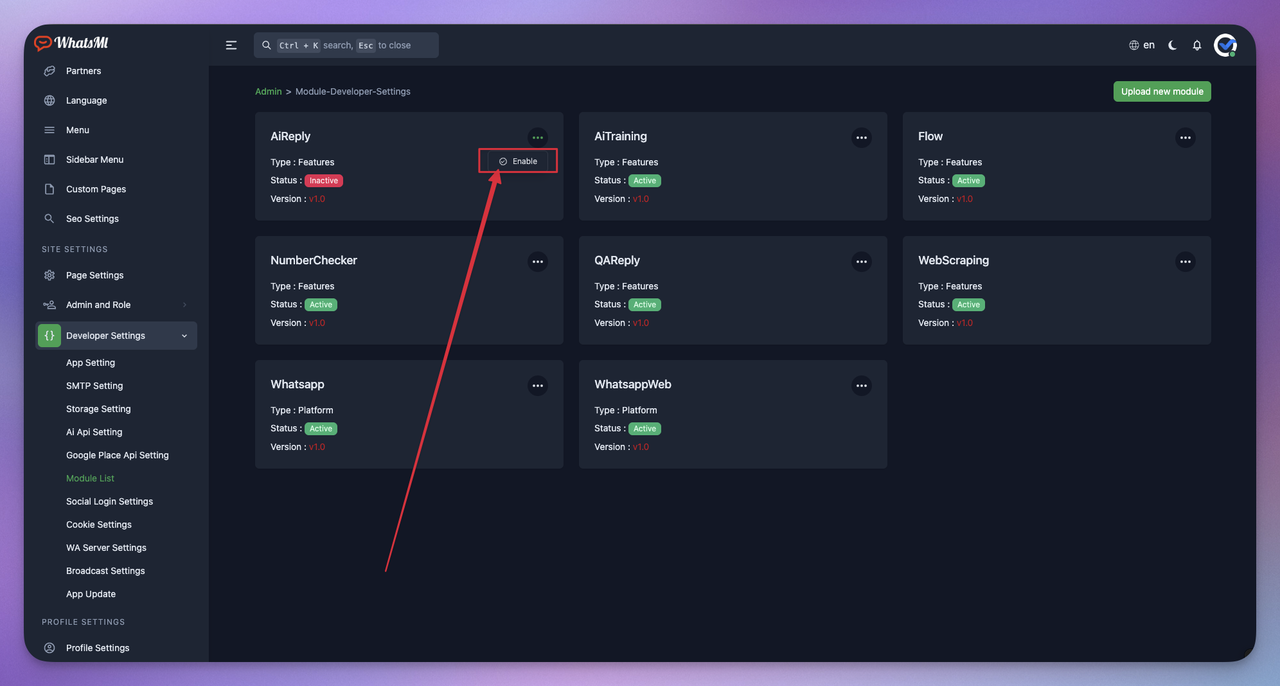The height and width of the screenshot is (686, 1280).
Task: Click Upload new module button
Action: [1162, 91]
